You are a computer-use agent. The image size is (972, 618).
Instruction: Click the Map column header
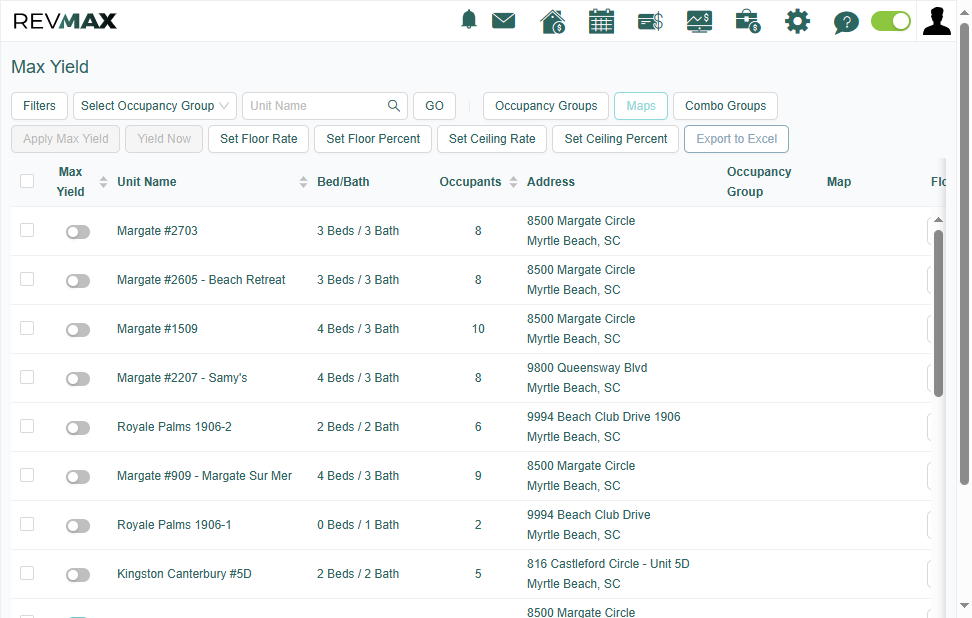pyautogui.click(x=839, y=182)
